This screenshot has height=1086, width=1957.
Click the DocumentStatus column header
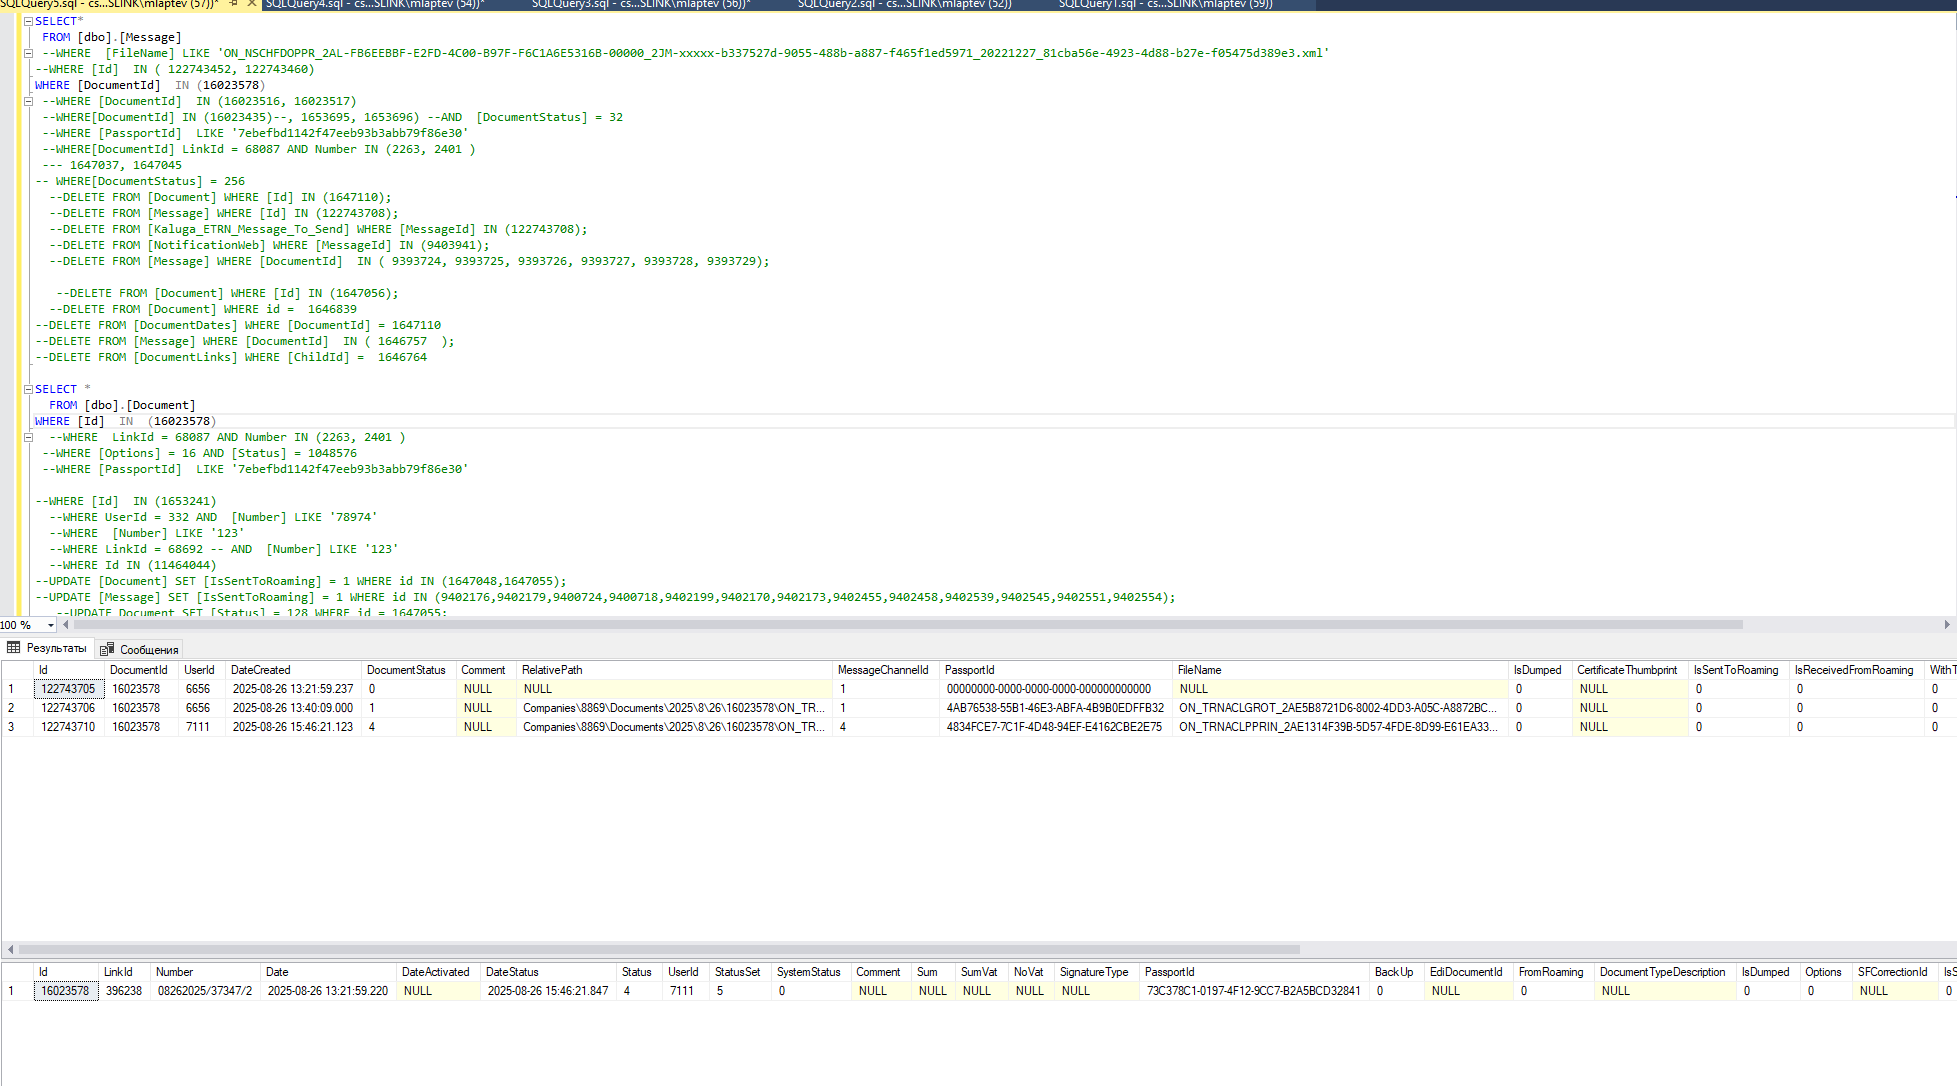406,670
